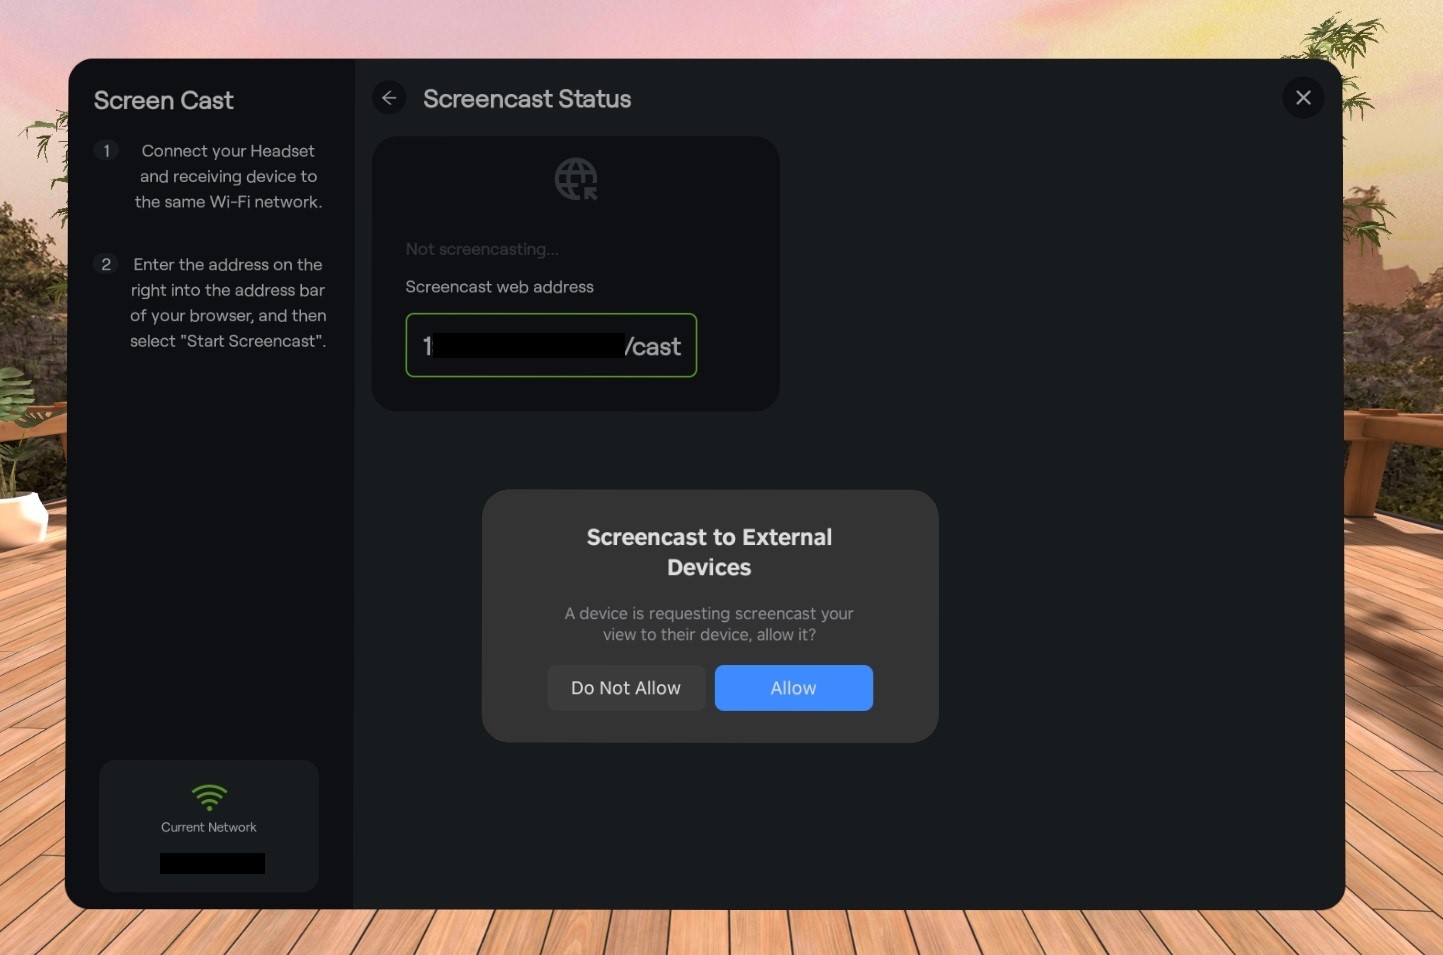The image size is (1443, 955).
Task: Choose Do Not Allow for the screencast request
Action: tap(625, 687)
